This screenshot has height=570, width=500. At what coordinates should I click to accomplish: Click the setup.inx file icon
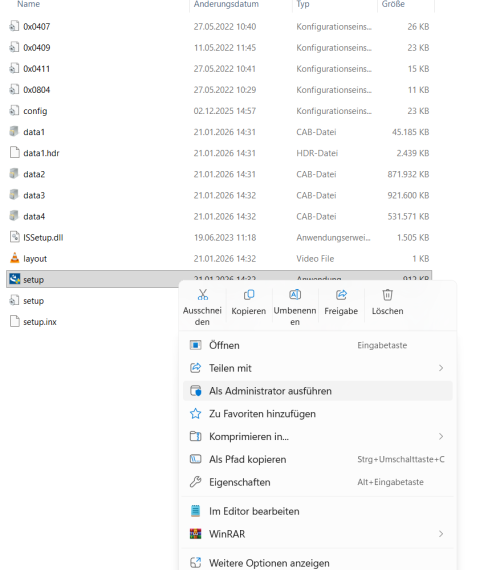(x=15, y=321)
